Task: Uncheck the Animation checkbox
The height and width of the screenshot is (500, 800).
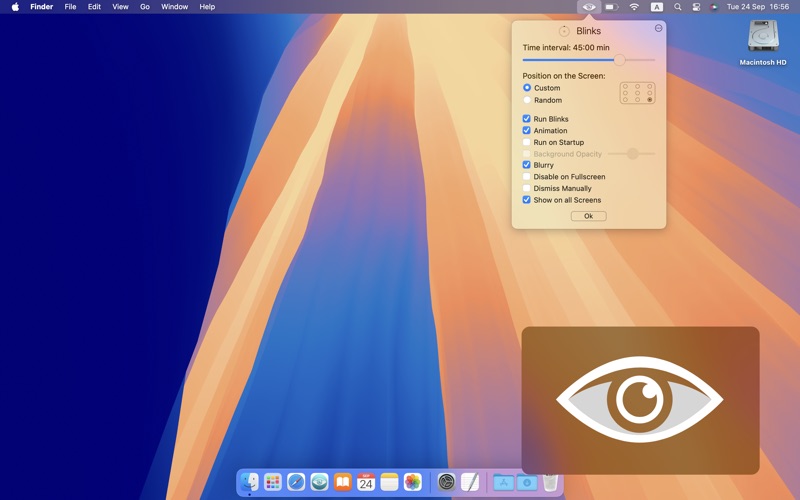Action: click(527, 130)
